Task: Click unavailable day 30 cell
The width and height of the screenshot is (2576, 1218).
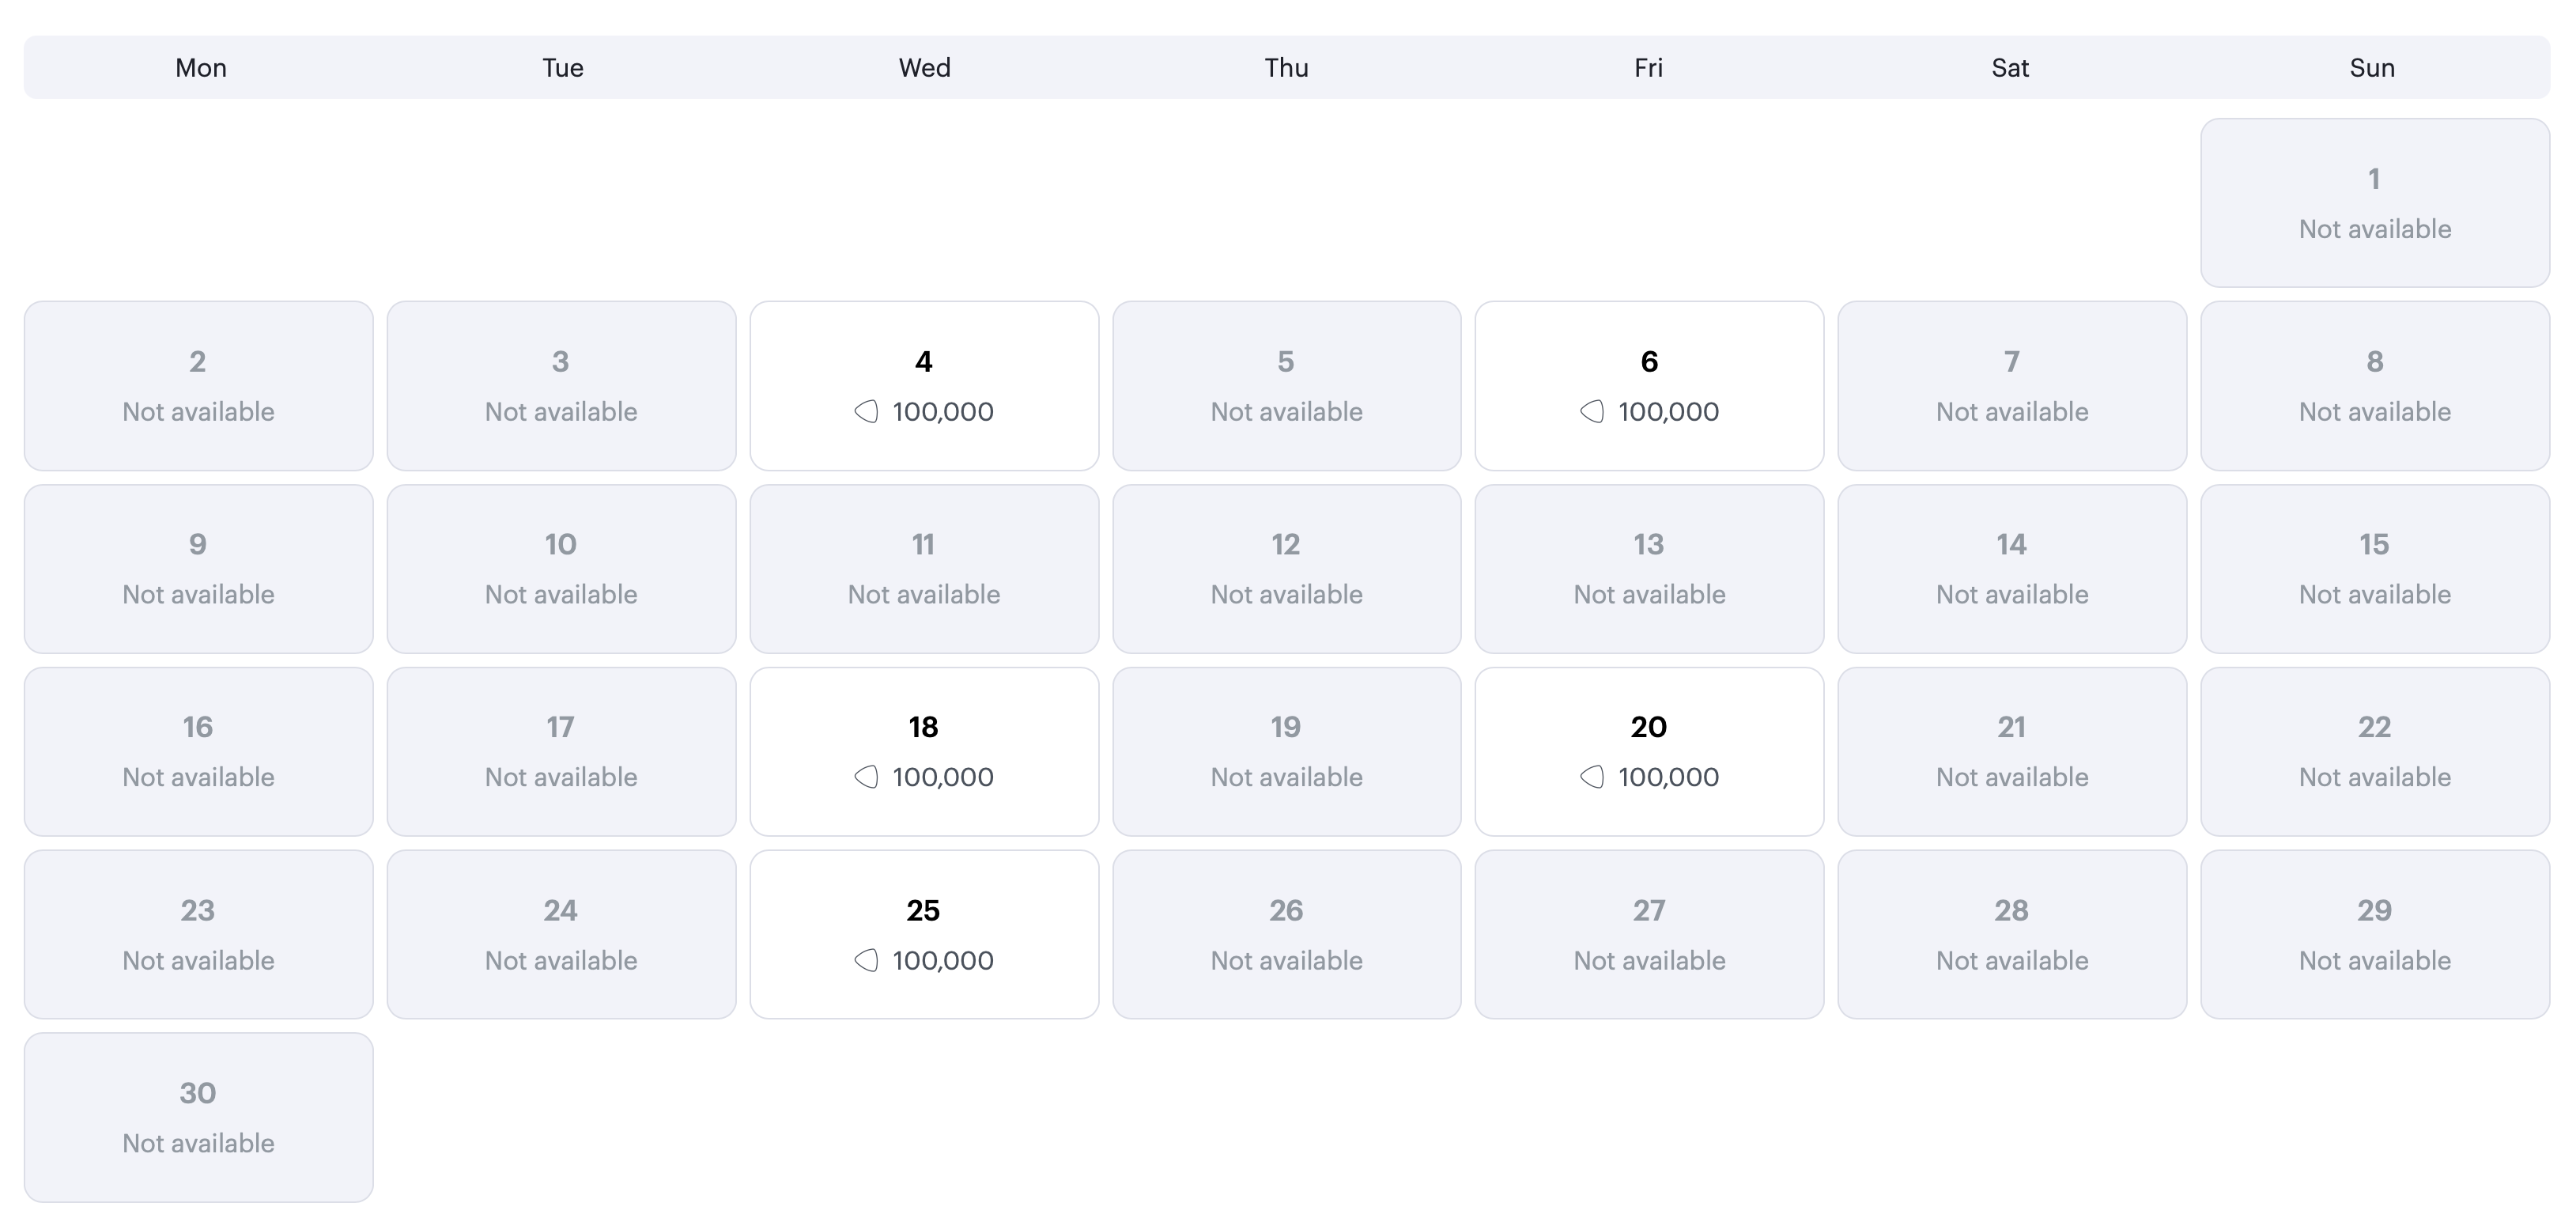Action: 198,1117
